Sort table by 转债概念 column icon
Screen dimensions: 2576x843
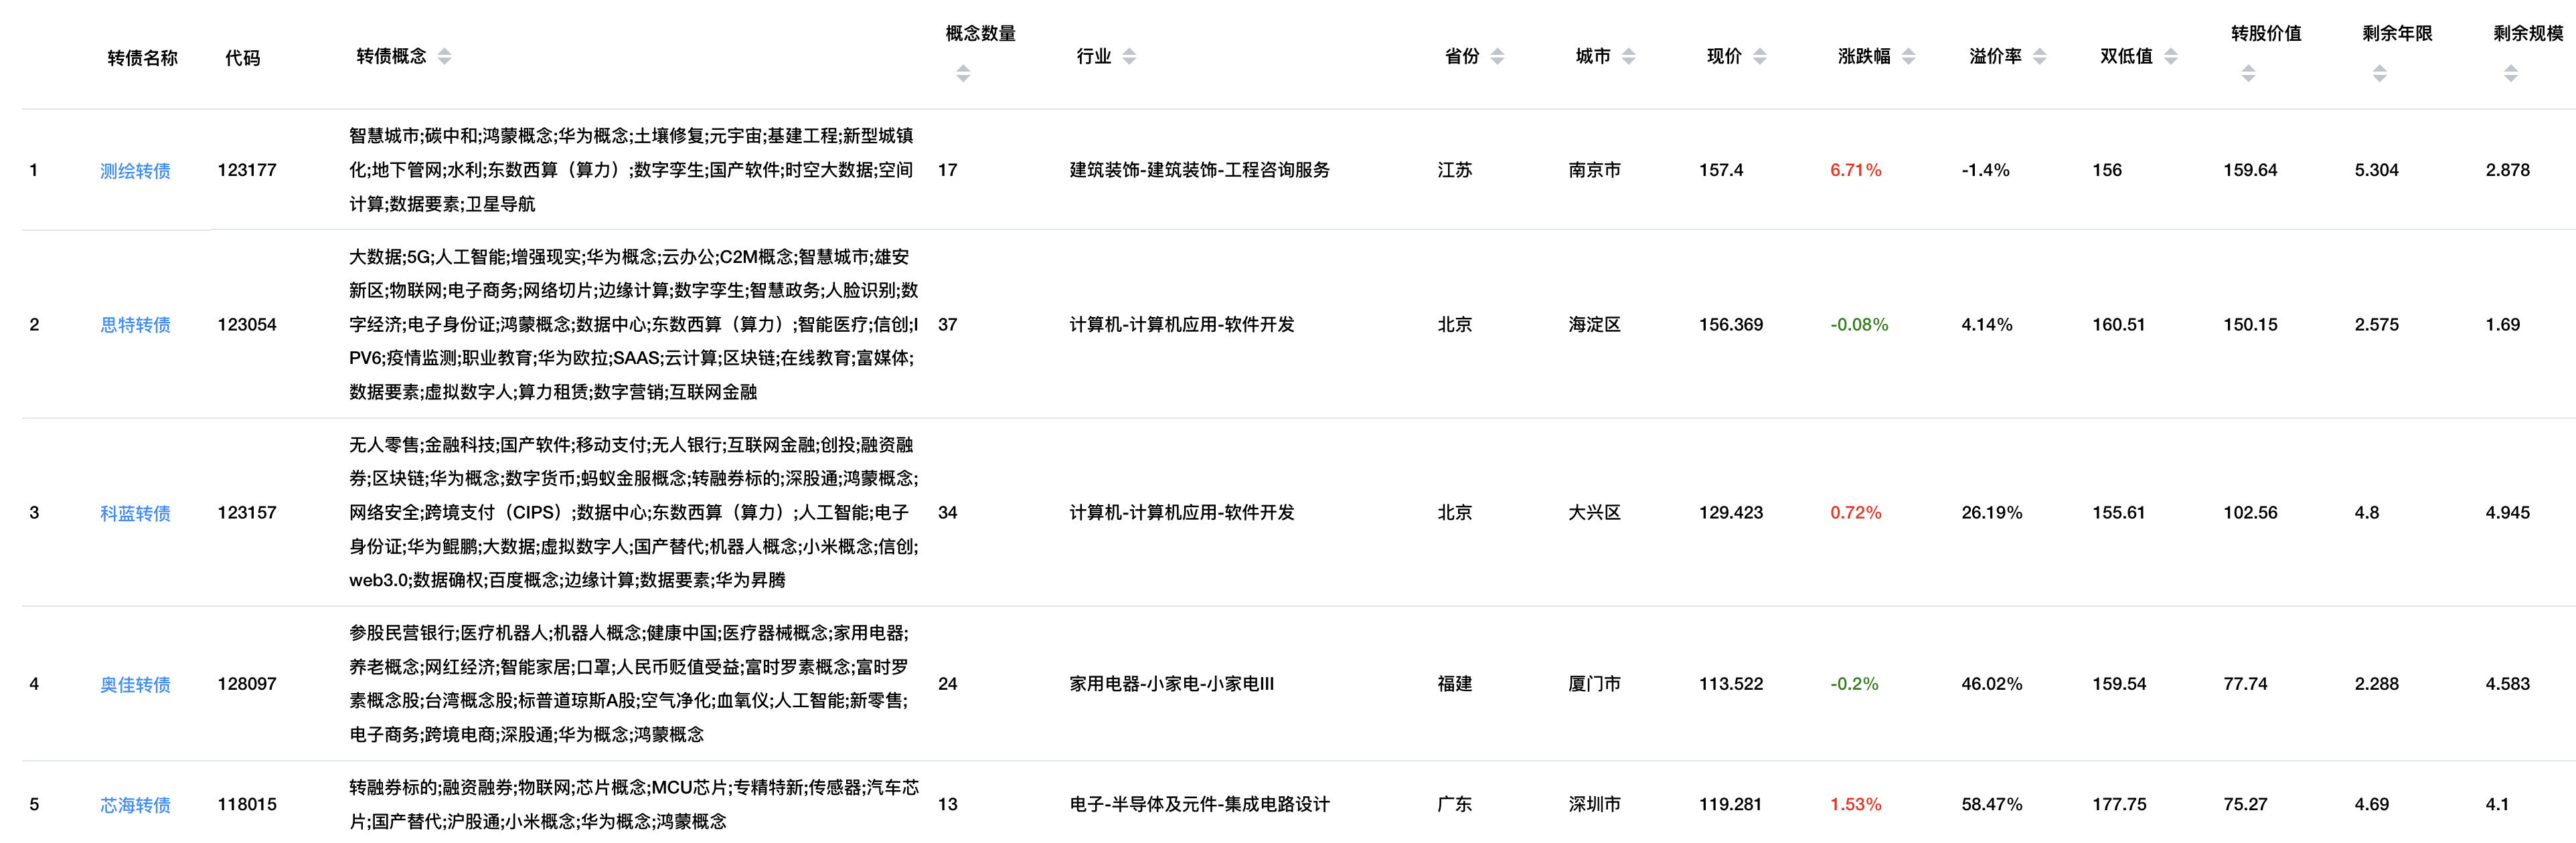pyautogui.click(x=445, y=56)
